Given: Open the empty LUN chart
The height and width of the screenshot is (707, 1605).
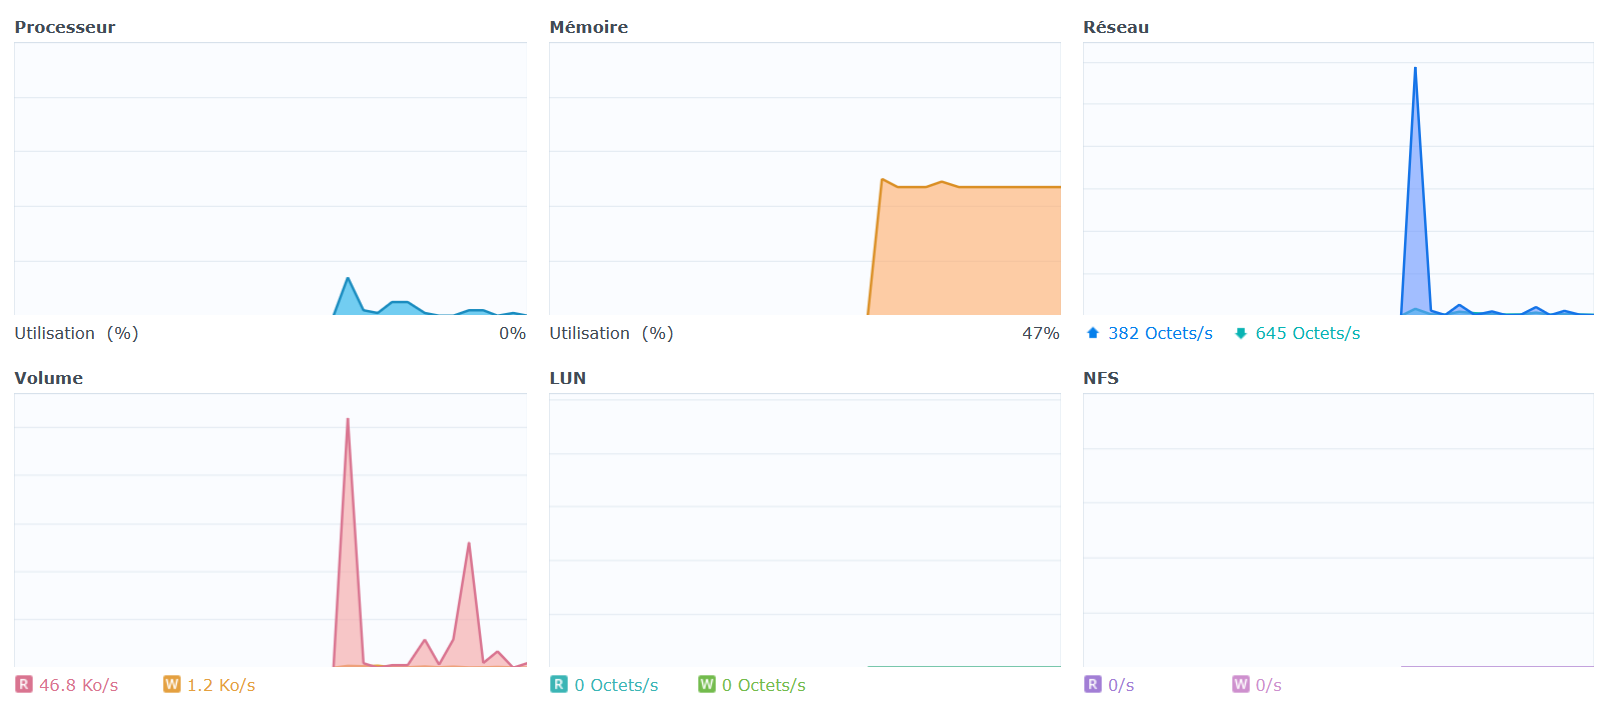Looking at the screenshot, I should [805, 530].
